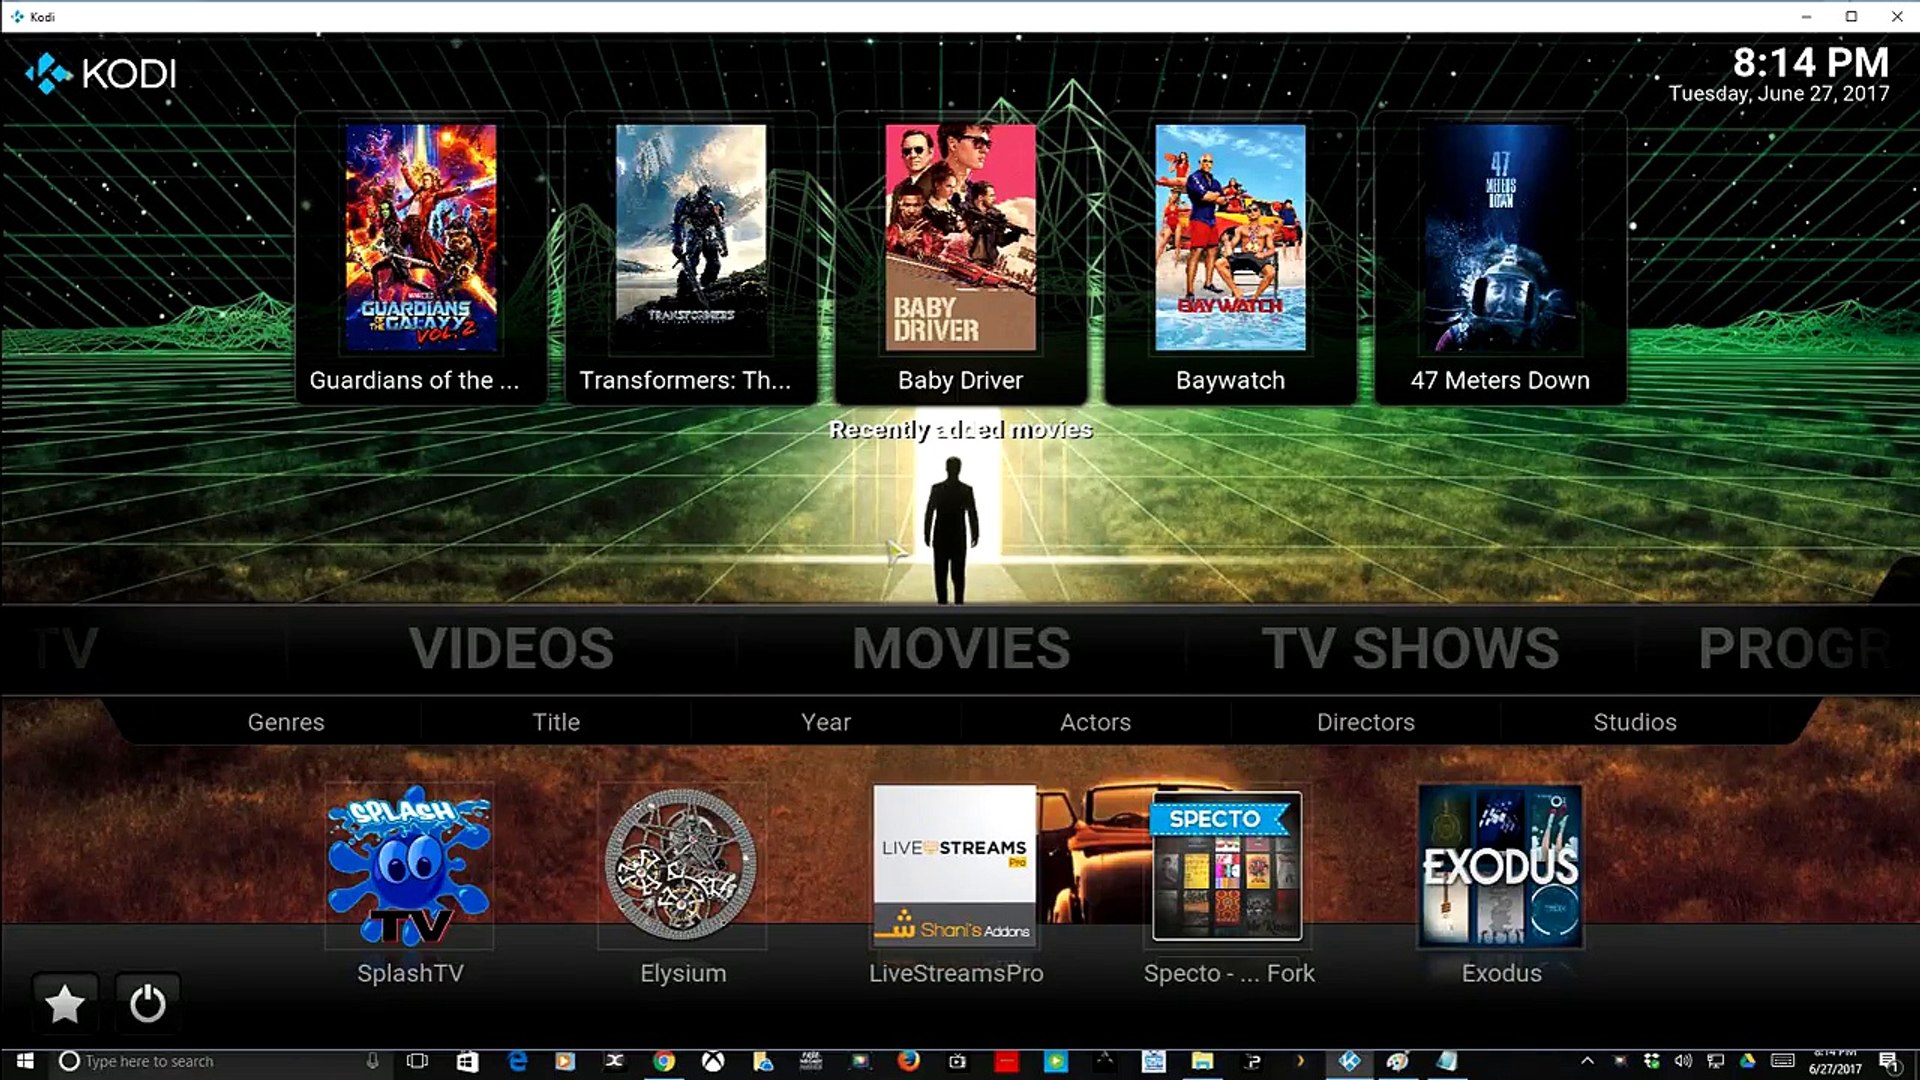Open Baby Driver movie poster
The width and height of the screenshot is (1920, 1080).
960,238
